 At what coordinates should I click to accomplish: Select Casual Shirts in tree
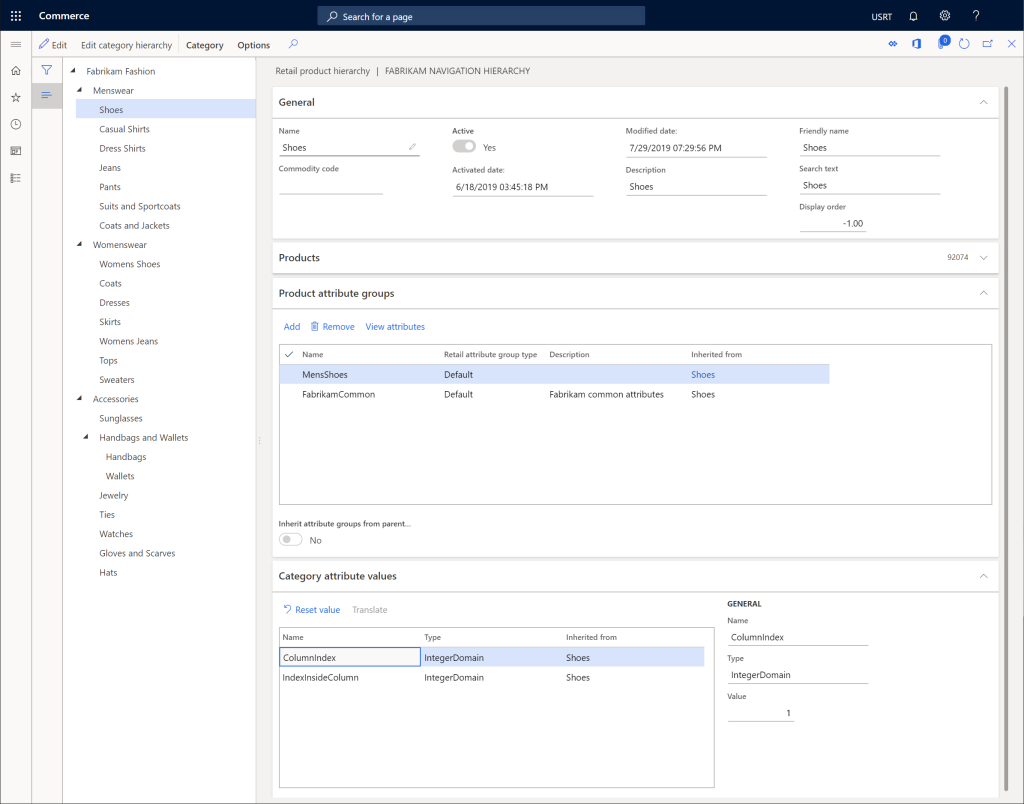point(124,129)
